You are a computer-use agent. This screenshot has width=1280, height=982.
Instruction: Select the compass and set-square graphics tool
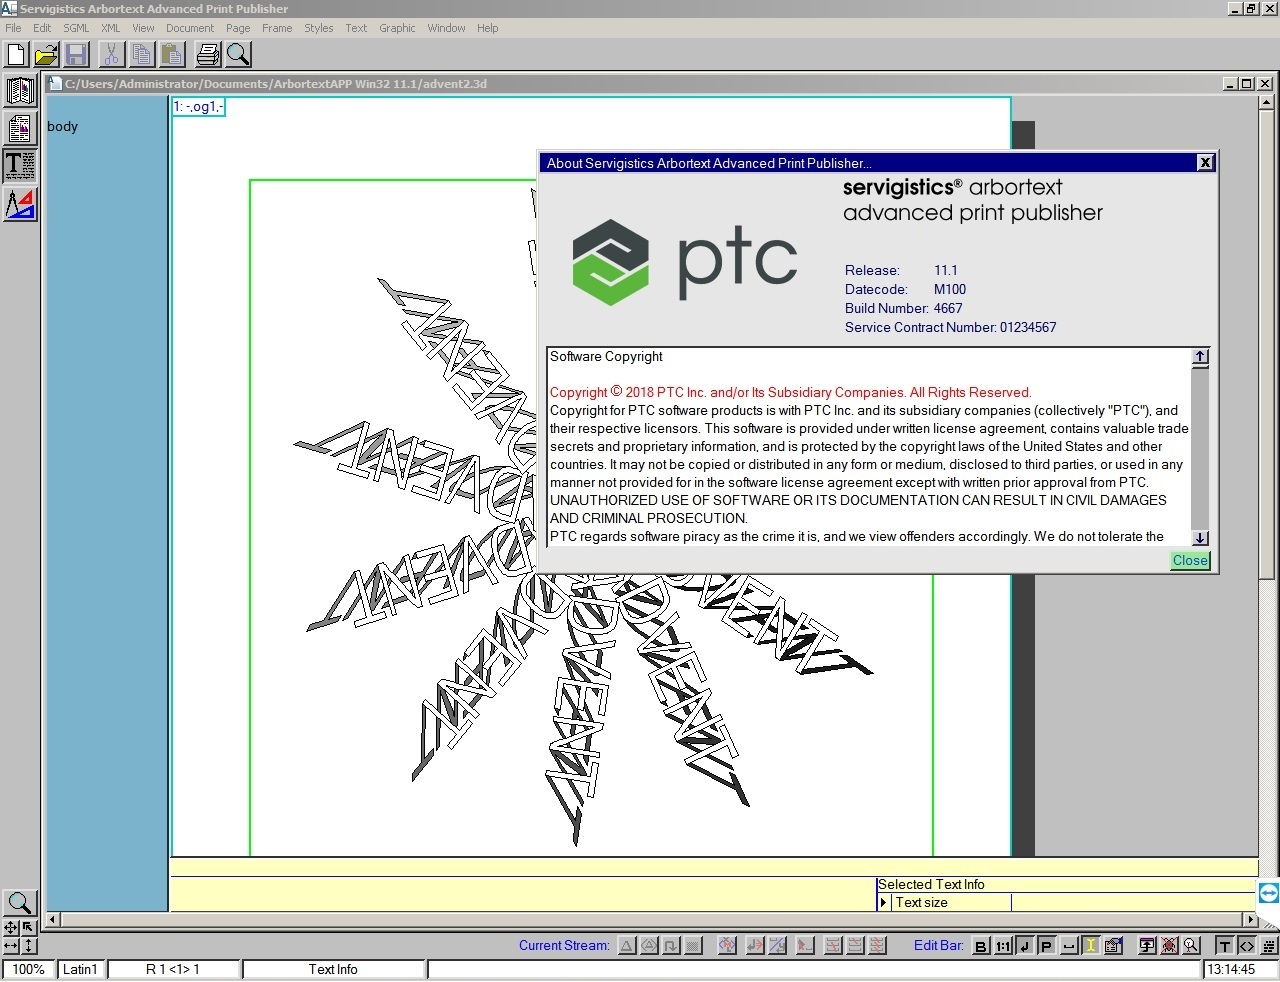click(20, 204)
